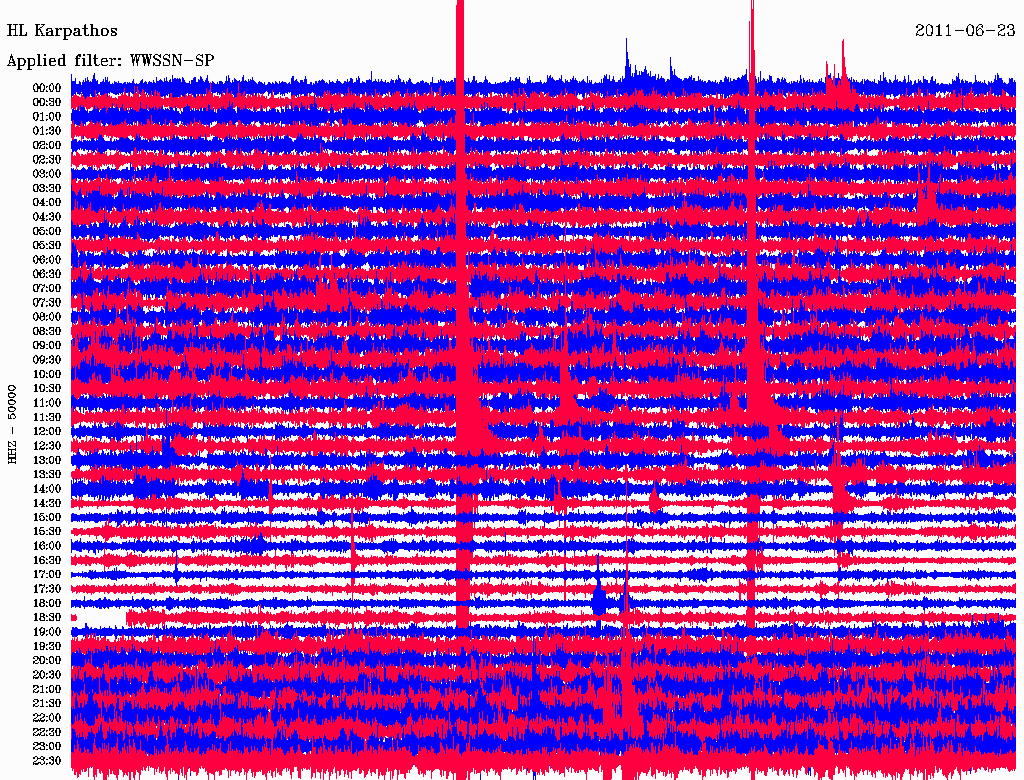Select the 22:00 time label
1024x780 pixels.
47,717
